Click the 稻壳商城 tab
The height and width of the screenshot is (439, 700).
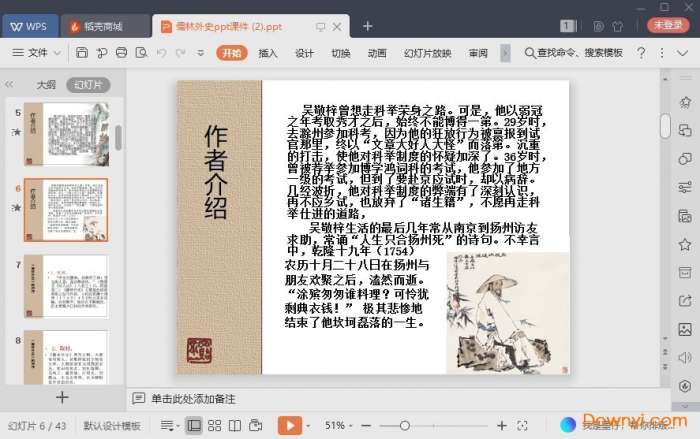point(103,25)
